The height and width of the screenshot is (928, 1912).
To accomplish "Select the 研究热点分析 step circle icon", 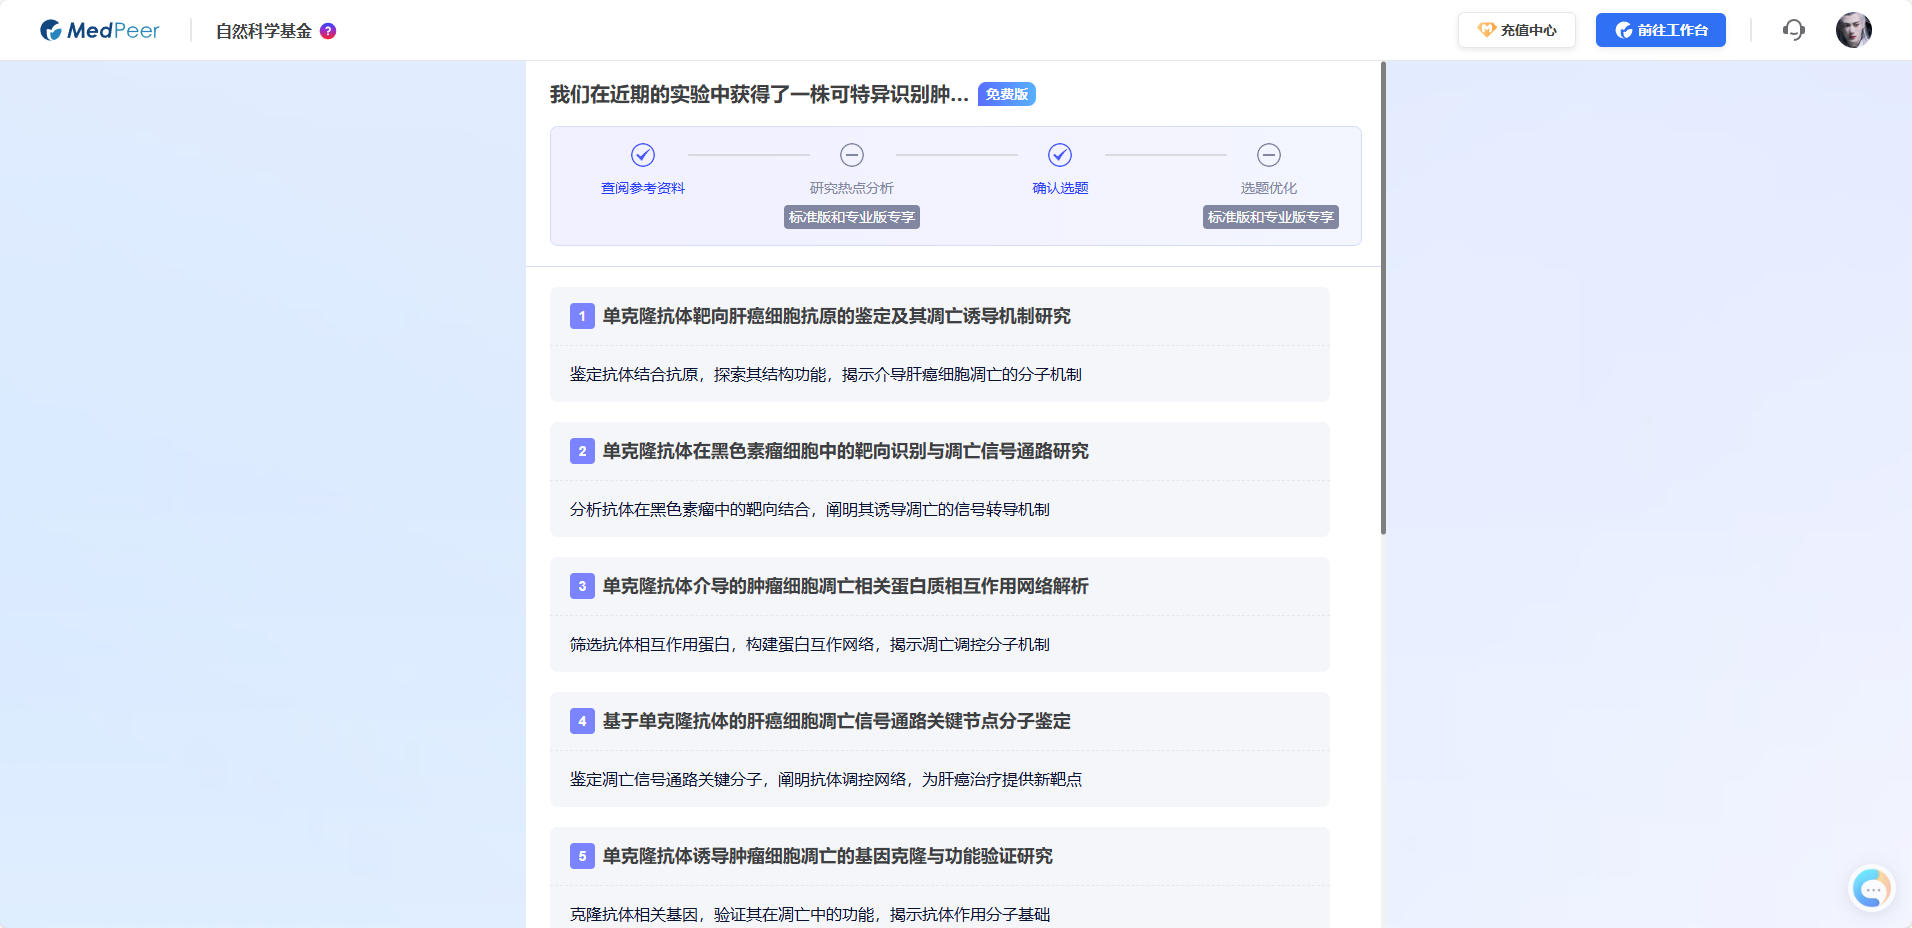I will (x=852, y=155).
